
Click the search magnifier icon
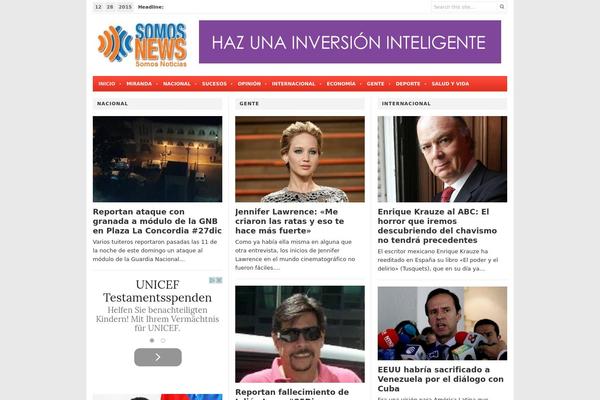point(502,7)
